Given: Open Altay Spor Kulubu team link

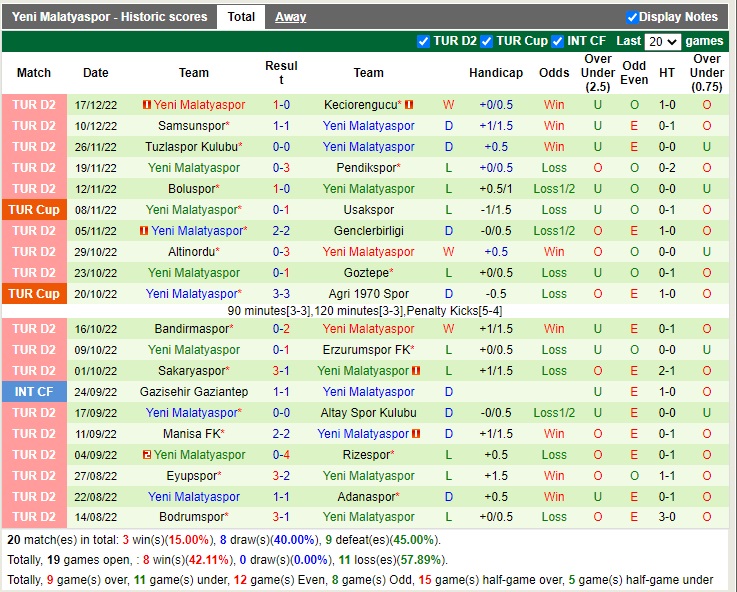Looking at the screenshot, I should coord(369,413).
